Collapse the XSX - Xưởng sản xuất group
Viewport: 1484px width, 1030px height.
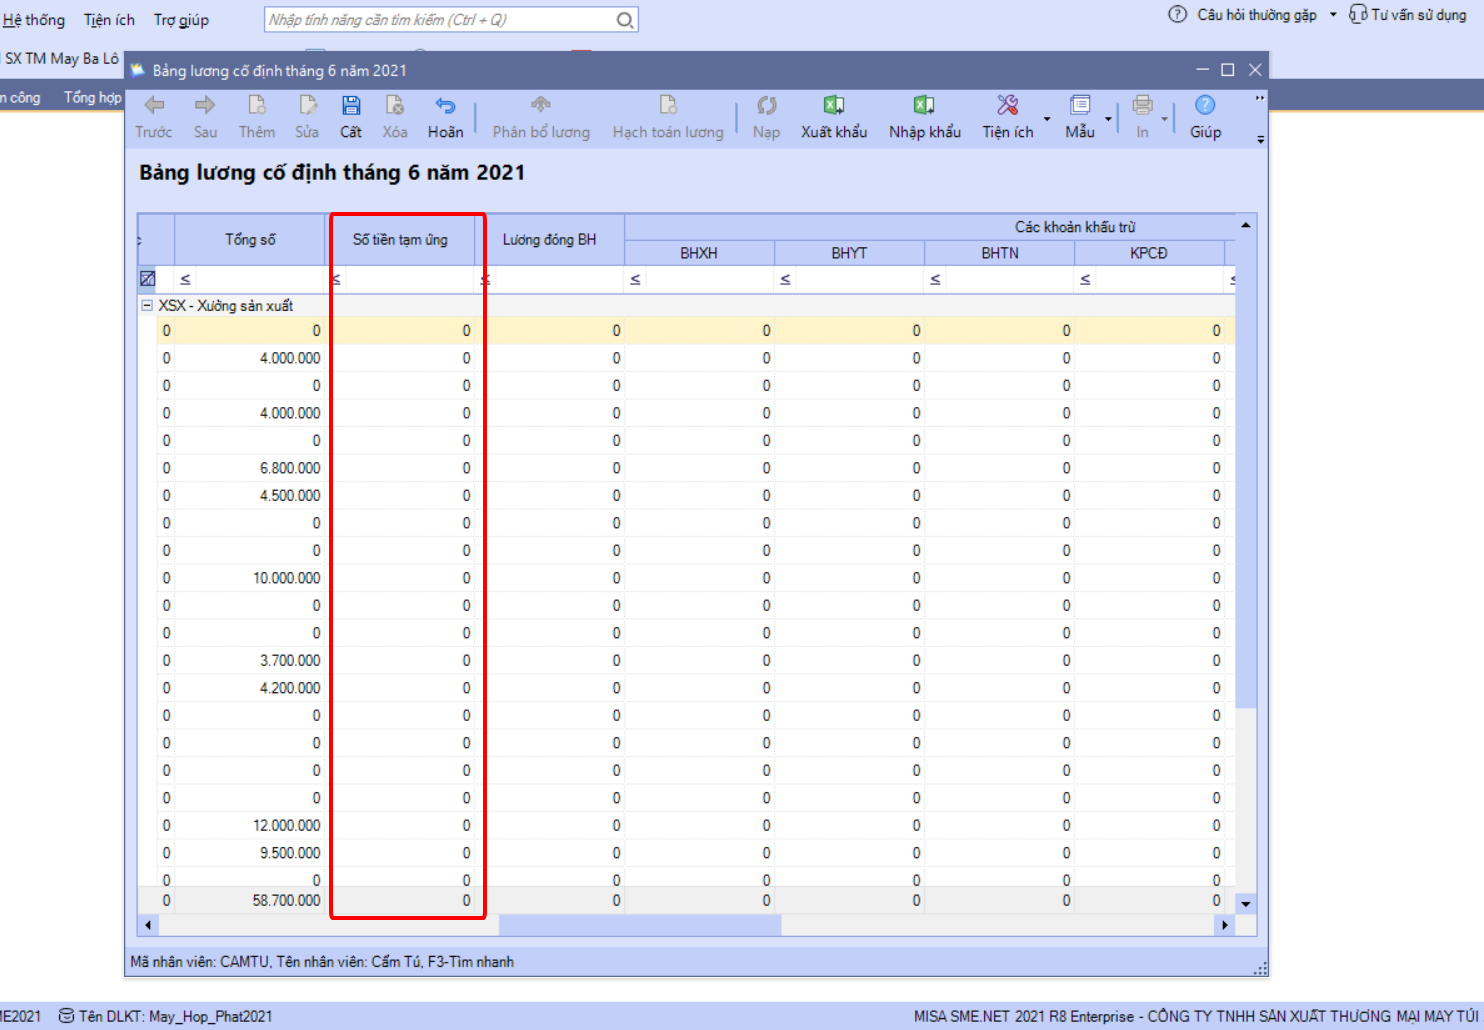147,306
